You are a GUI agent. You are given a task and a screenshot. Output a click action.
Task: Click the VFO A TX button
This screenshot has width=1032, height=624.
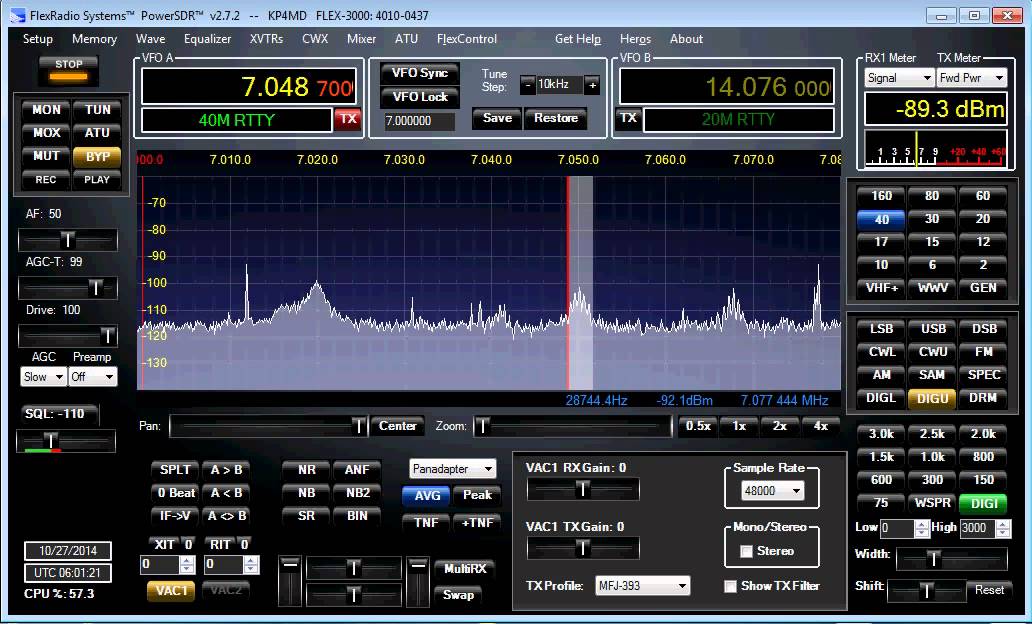tap(348, 119)
